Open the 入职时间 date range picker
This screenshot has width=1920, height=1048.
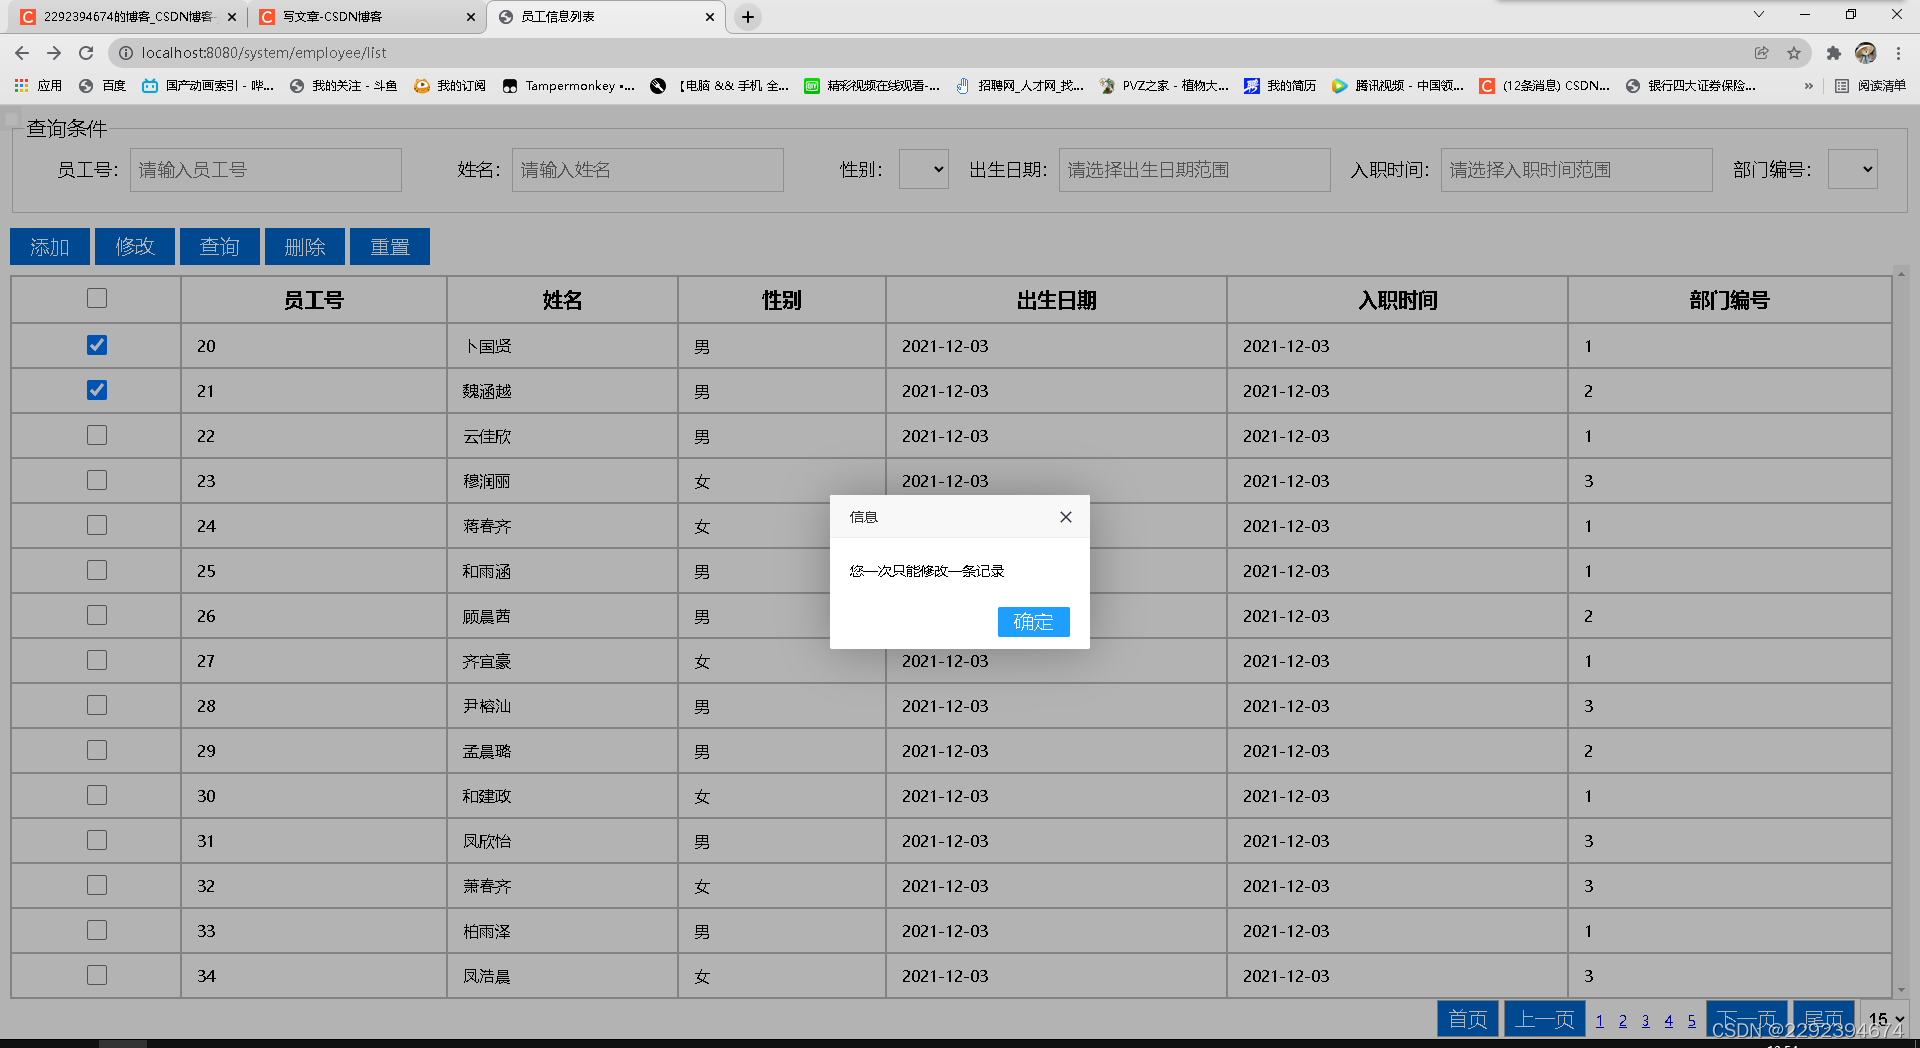point(1576,170)
